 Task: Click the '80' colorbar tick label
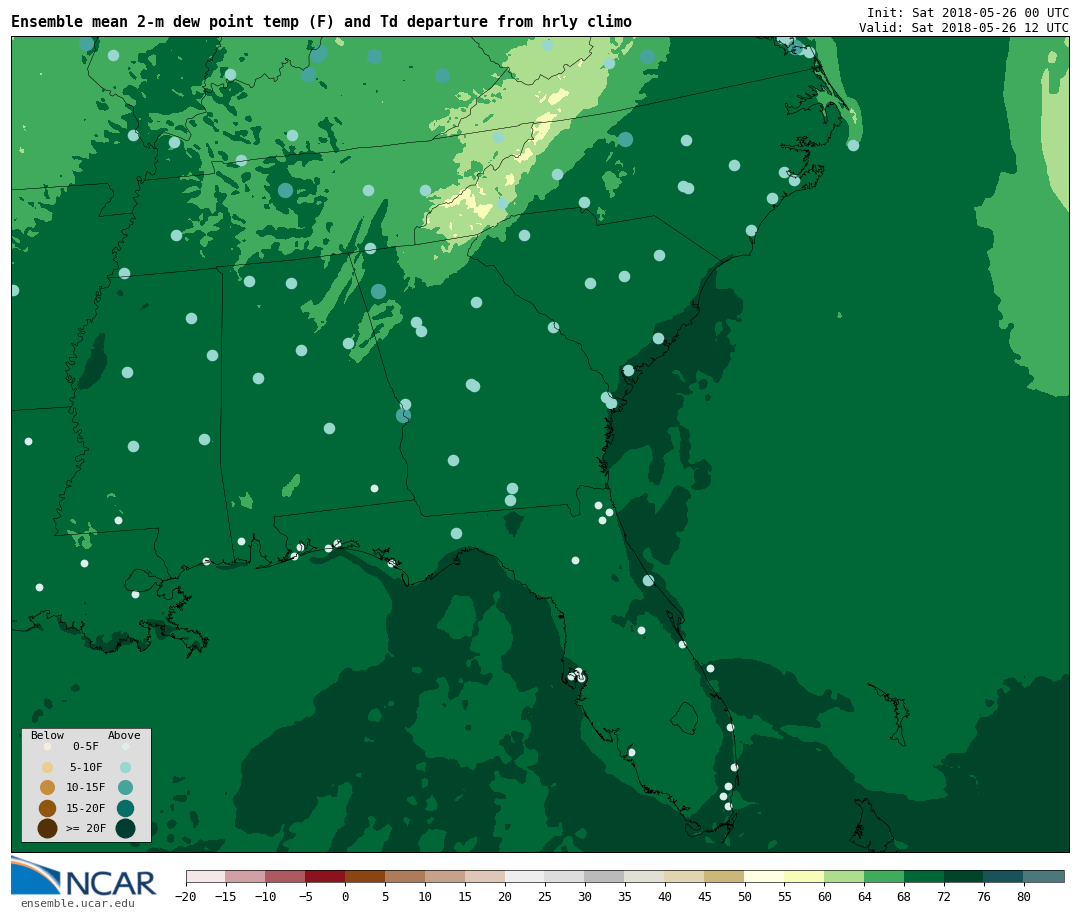(x=1024, y=896)
